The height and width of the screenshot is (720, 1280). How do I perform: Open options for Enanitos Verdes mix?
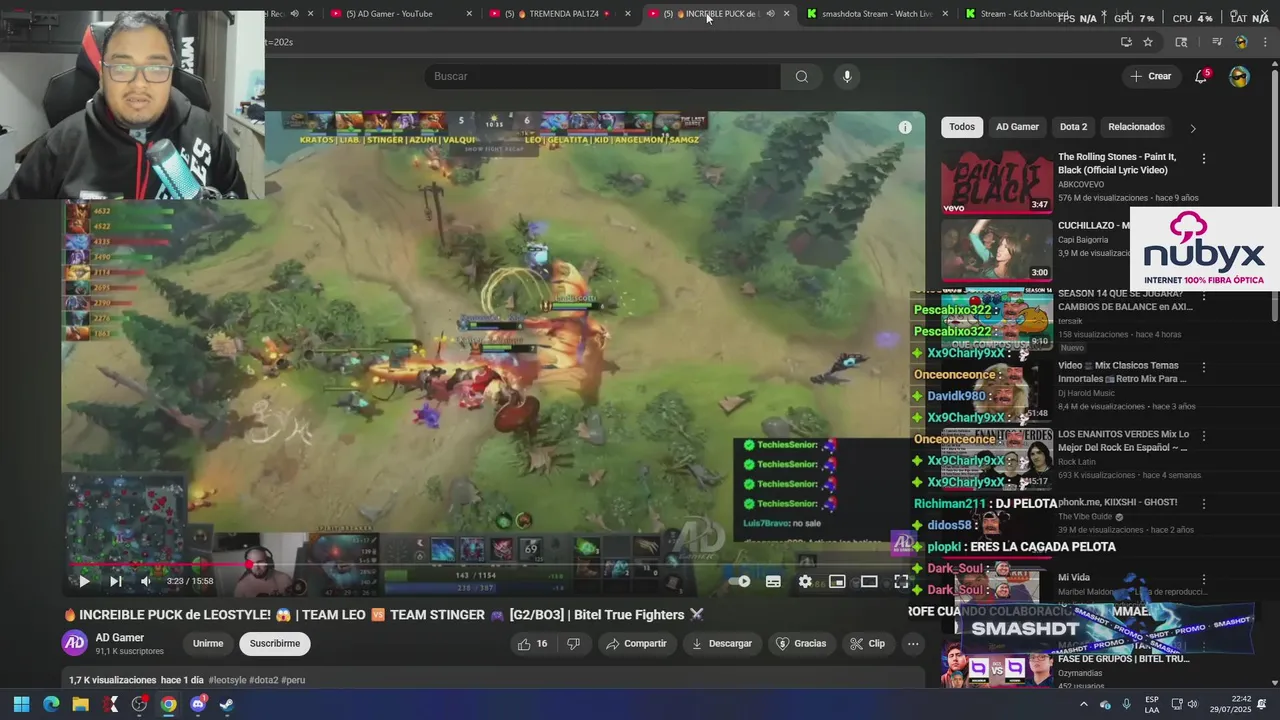pyautogui.click(x=1204, y=437)
